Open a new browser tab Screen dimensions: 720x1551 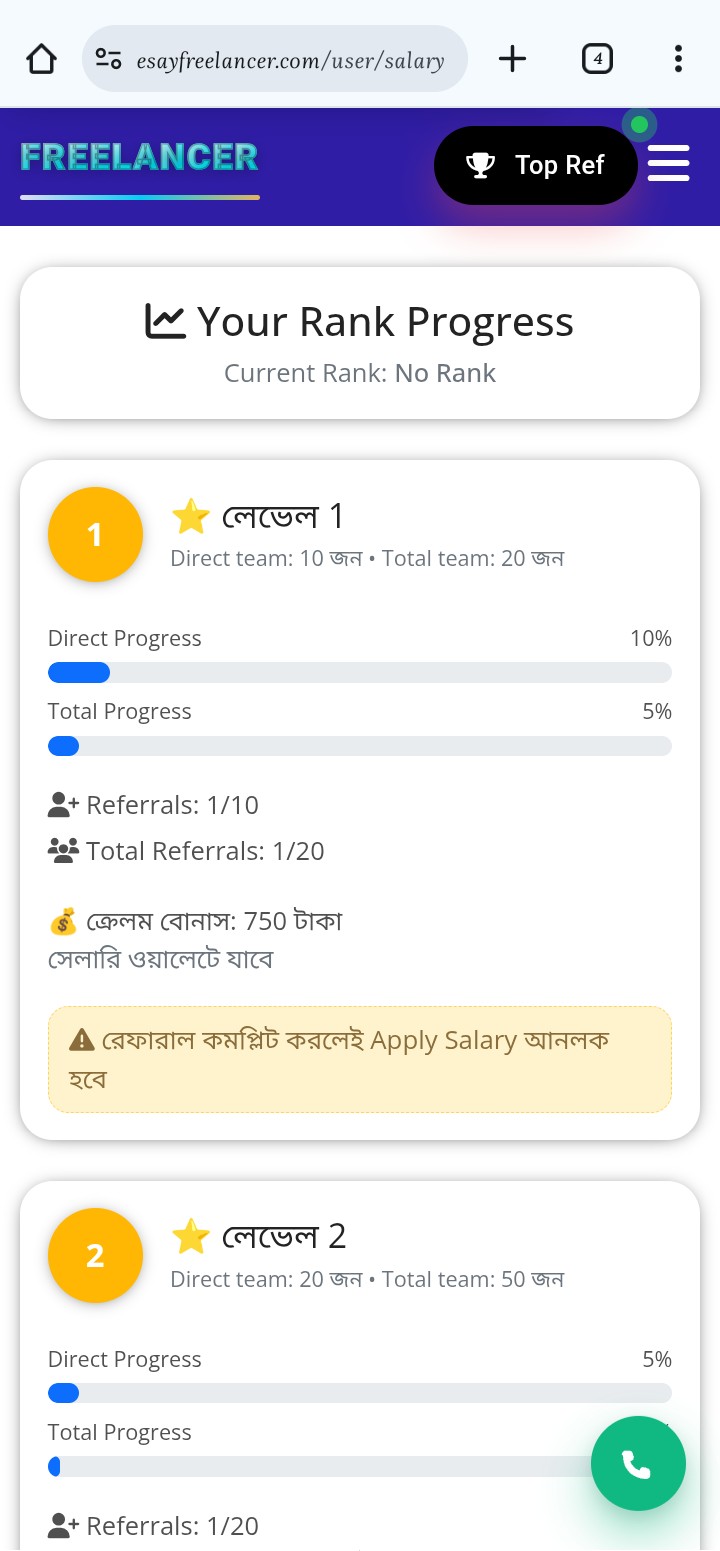pos(512,59)
